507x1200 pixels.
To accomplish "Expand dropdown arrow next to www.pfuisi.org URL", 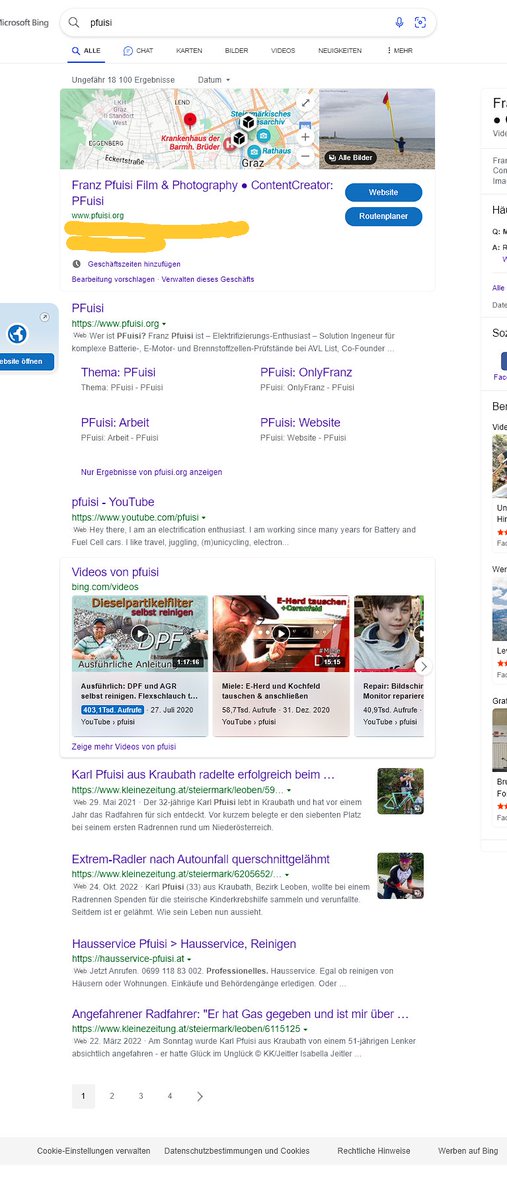I will coord(165,324).
